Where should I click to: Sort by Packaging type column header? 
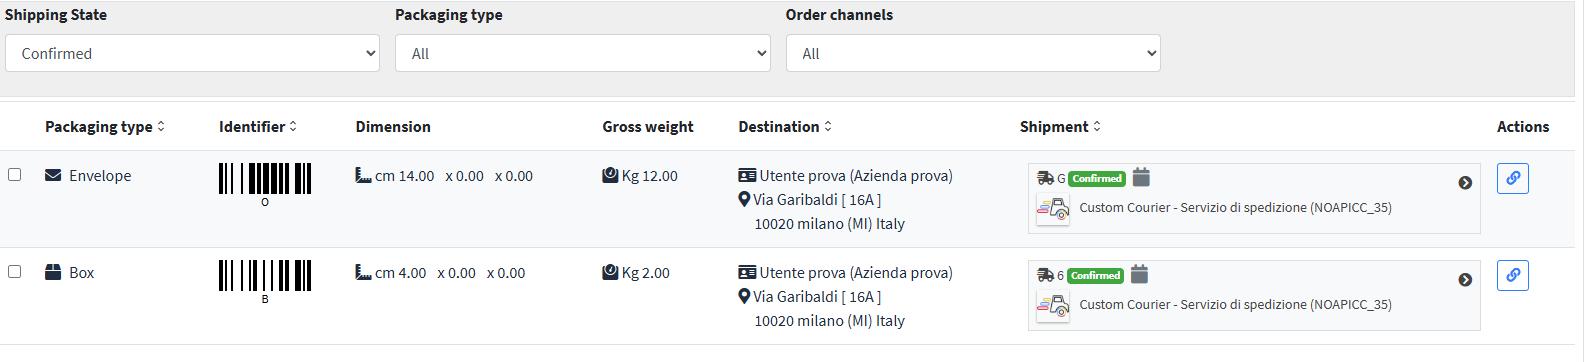point(105,127)
